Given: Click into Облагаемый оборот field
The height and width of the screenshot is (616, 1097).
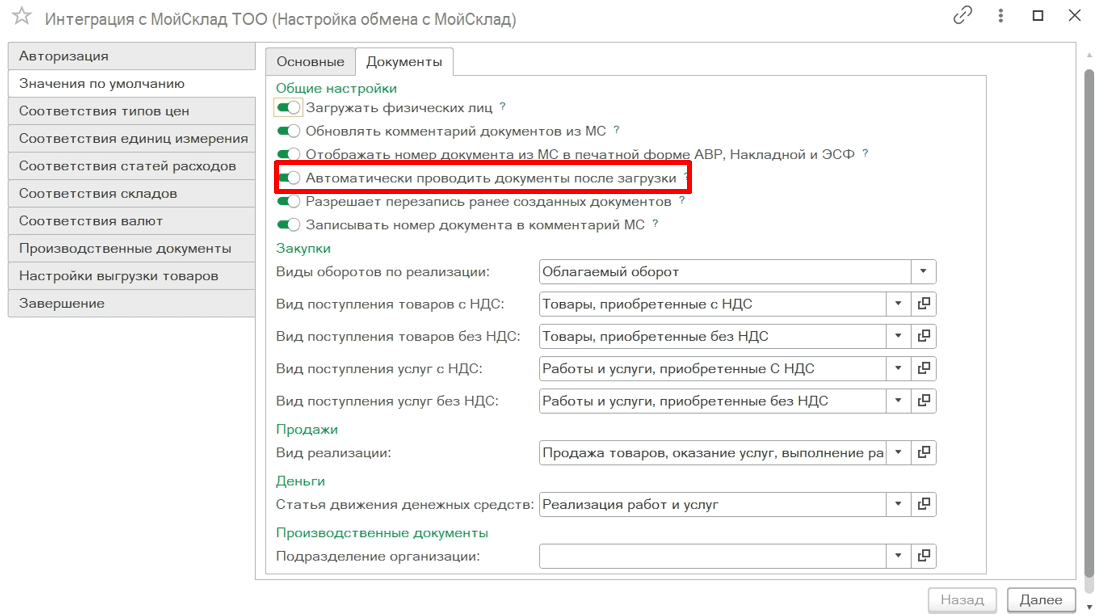Looking at the screenshot, I should 725,272.
